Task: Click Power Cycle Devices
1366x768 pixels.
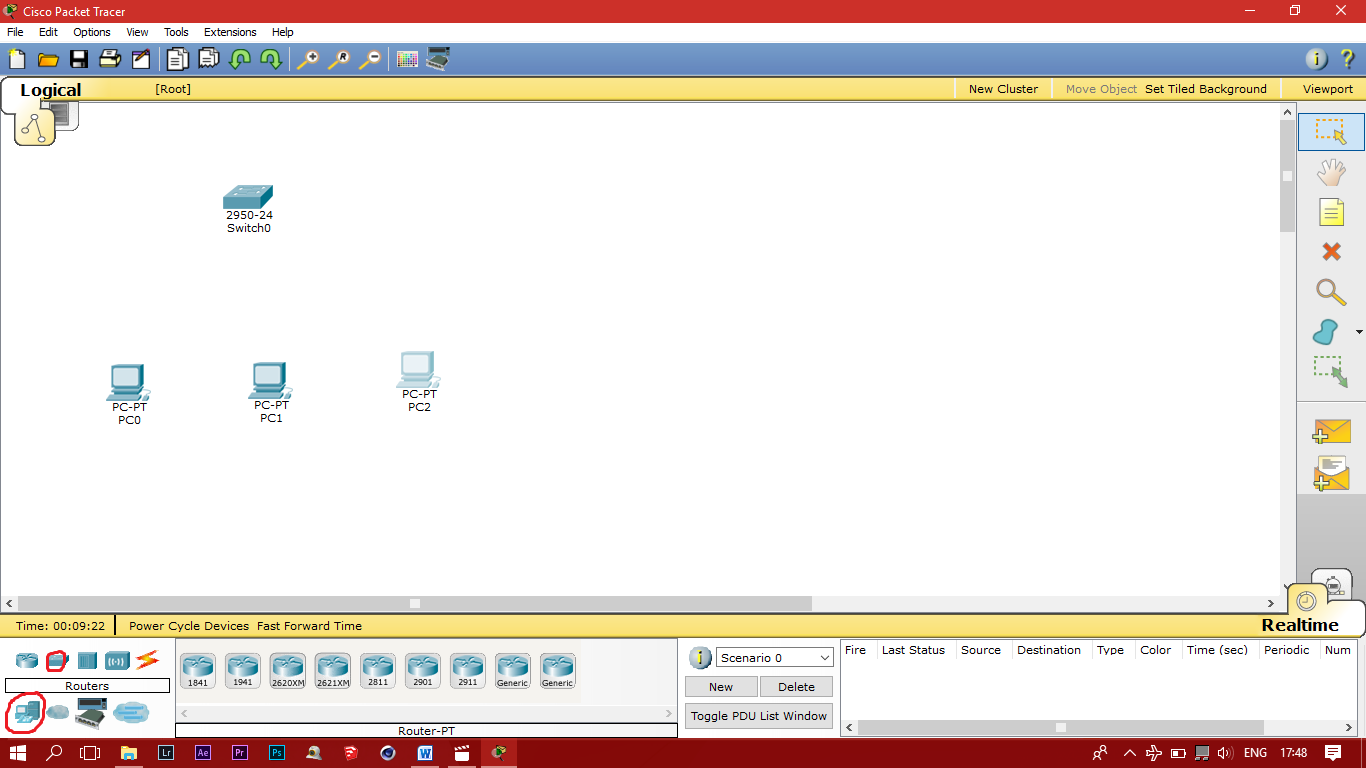Action: pos(189,626)
